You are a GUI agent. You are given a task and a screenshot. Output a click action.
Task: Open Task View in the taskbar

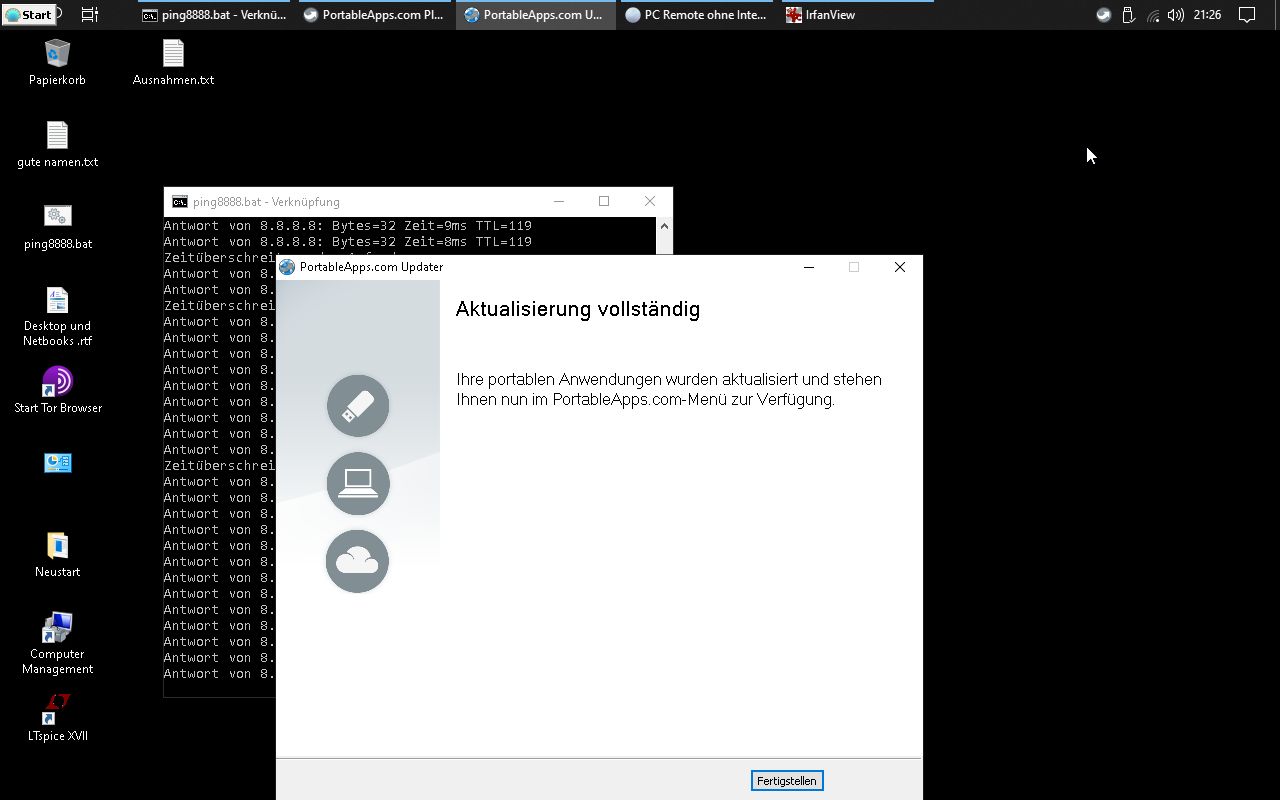coord(89,15)
